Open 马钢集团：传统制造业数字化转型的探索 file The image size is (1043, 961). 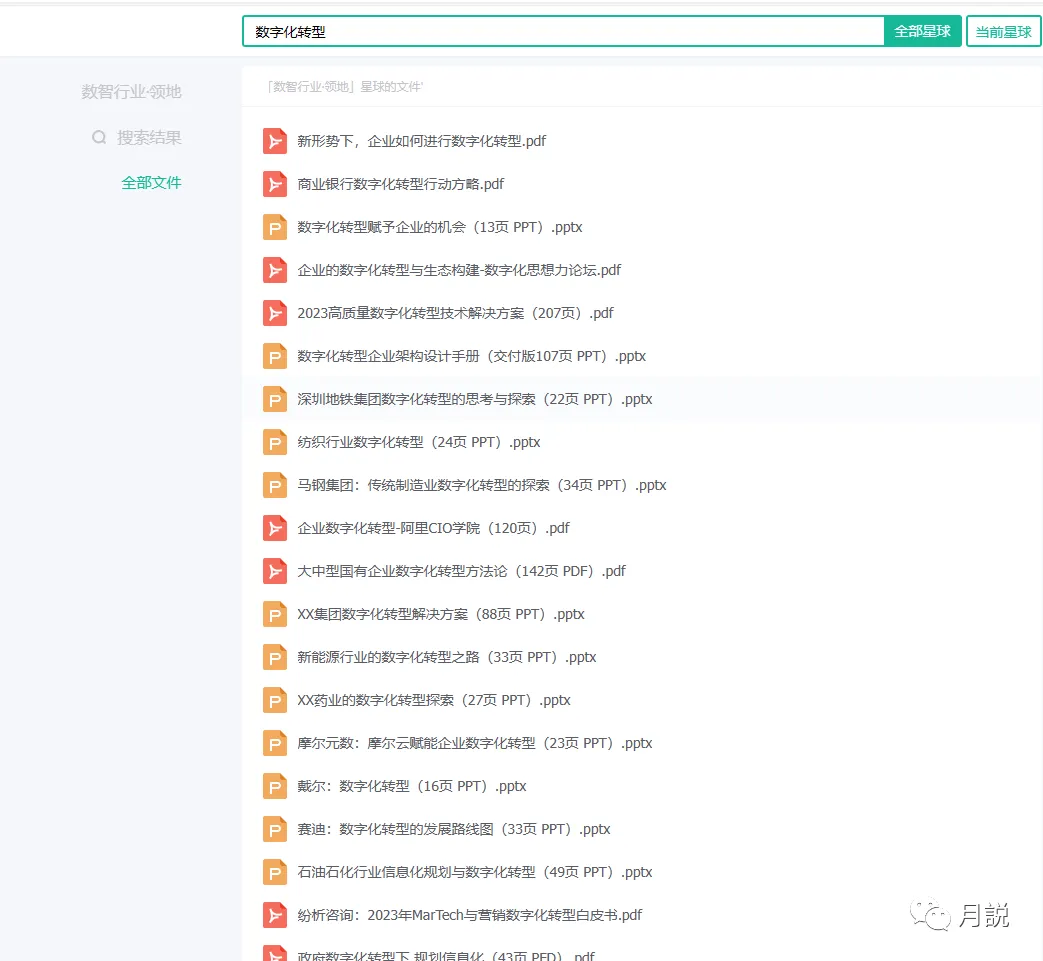click(482, 485)
